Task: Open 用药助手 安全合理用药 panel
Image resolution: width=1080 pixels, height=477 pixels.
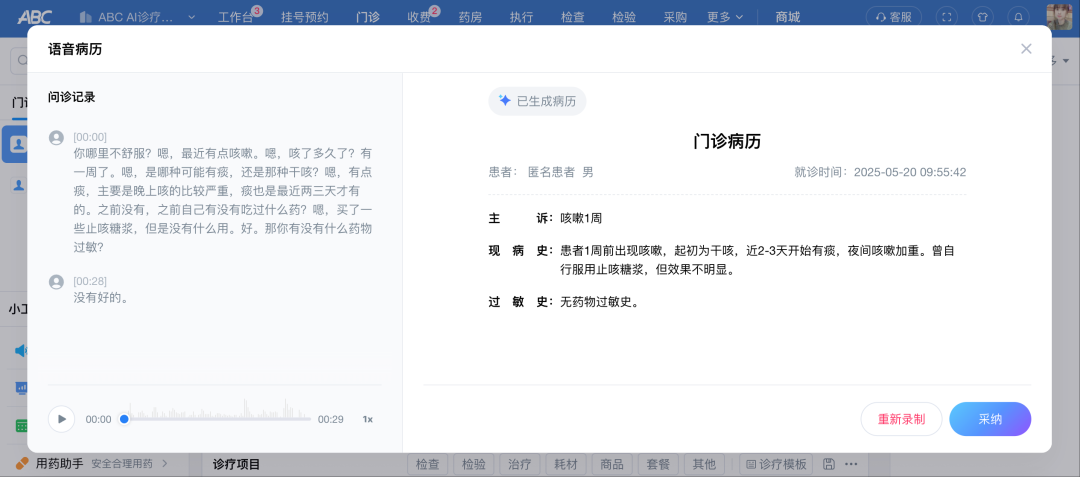Action: pyautogui.click(x=92, y=463)
